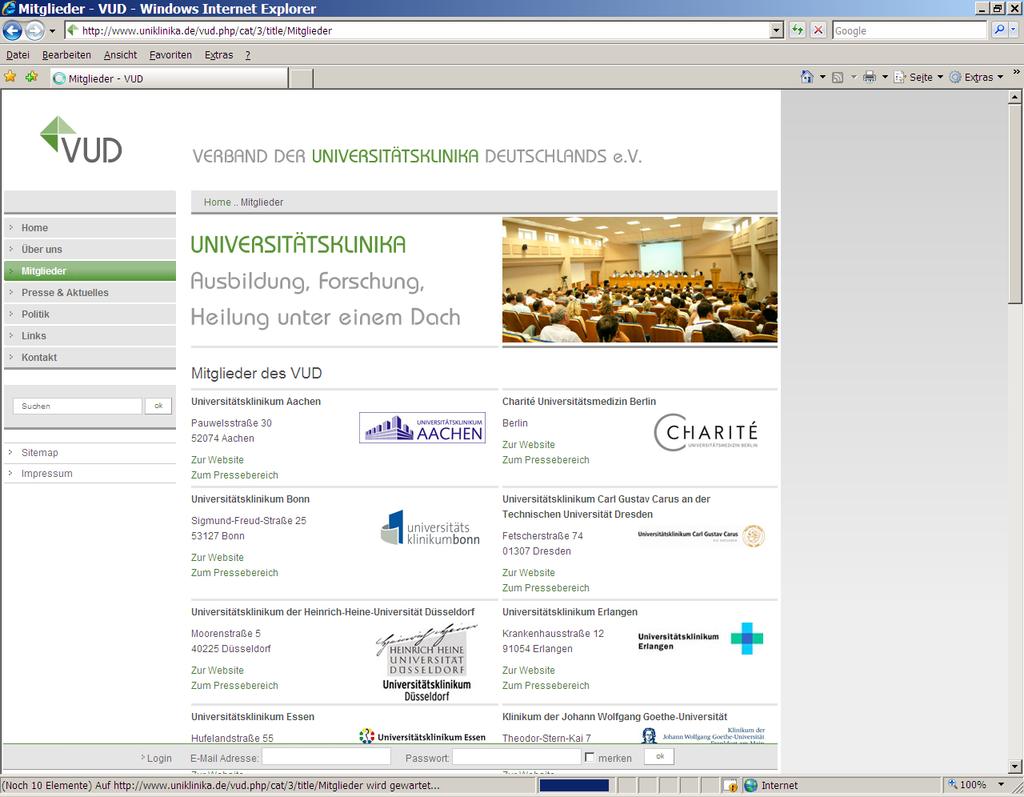The height and width of the screenshot is (797, 1024).
Task: Open the Impressum link
Action: coord(46,474)
